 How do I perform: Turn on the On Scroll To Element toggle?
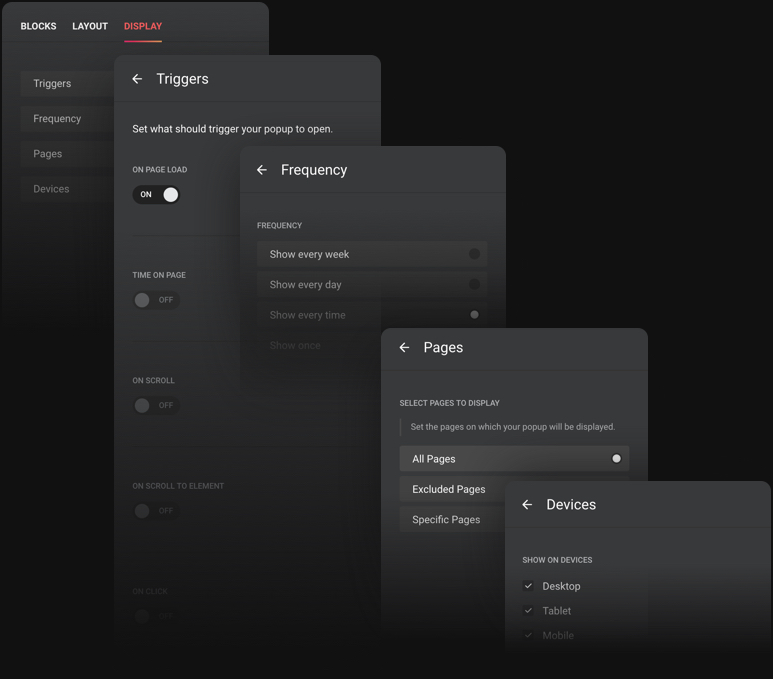pos(155,511)
